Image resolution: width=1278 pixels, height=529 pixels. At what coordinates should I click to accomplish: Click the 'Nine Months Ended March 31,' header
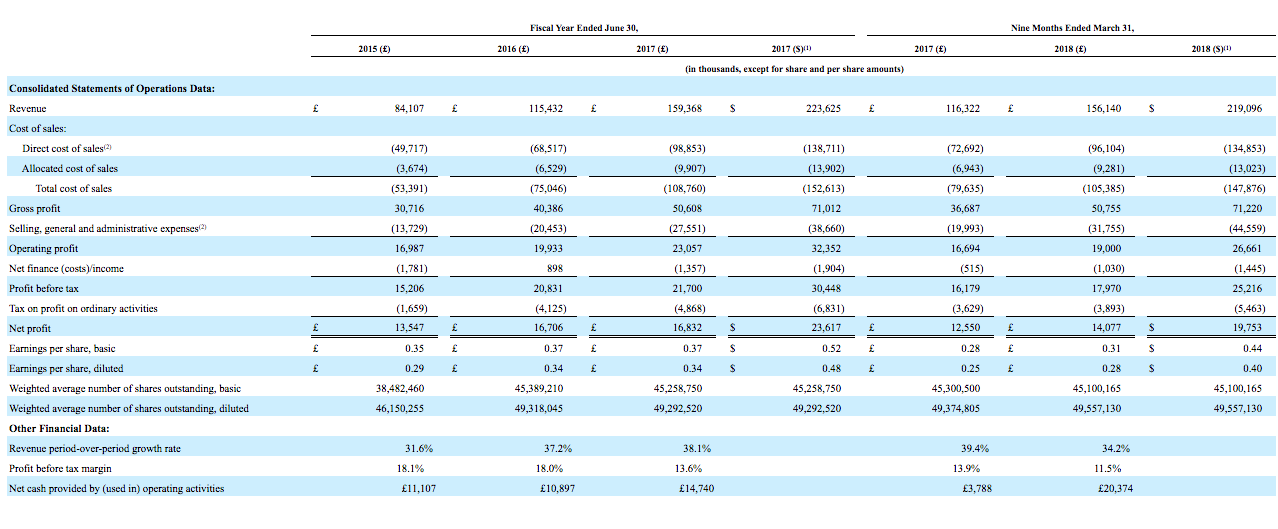1072,28
